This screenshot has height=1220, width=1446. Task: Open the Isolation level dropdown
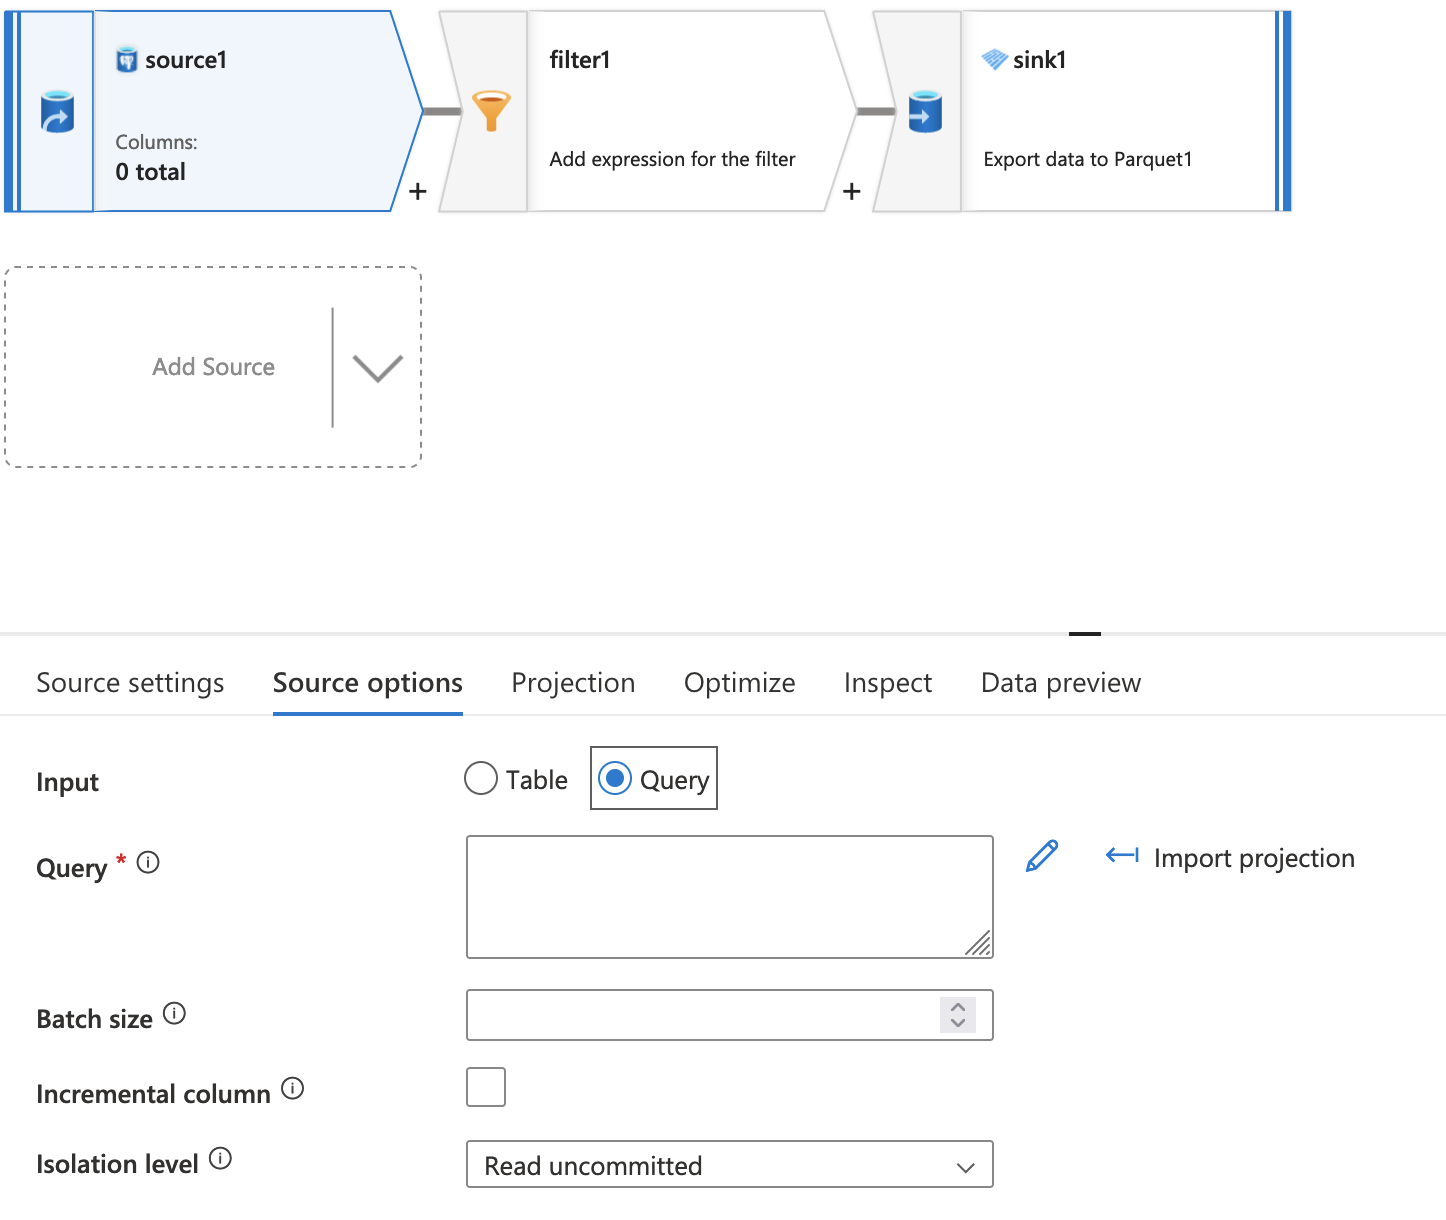point(729,1165)
